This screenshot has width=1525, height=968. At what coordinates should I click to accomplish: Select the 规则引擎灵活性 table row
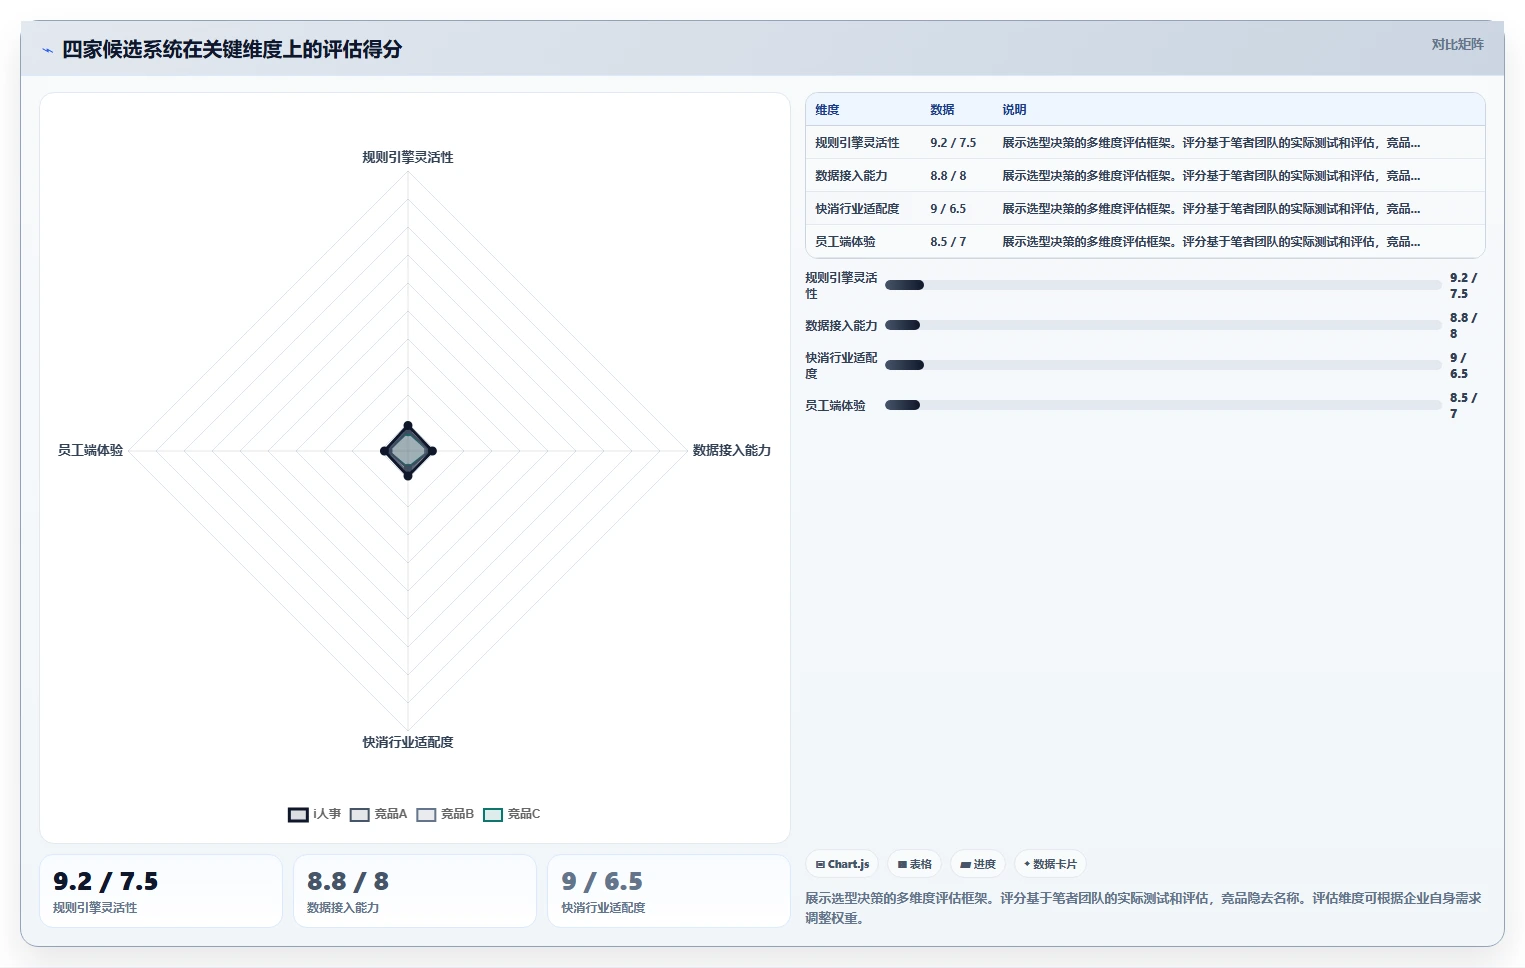[1145, 143]
